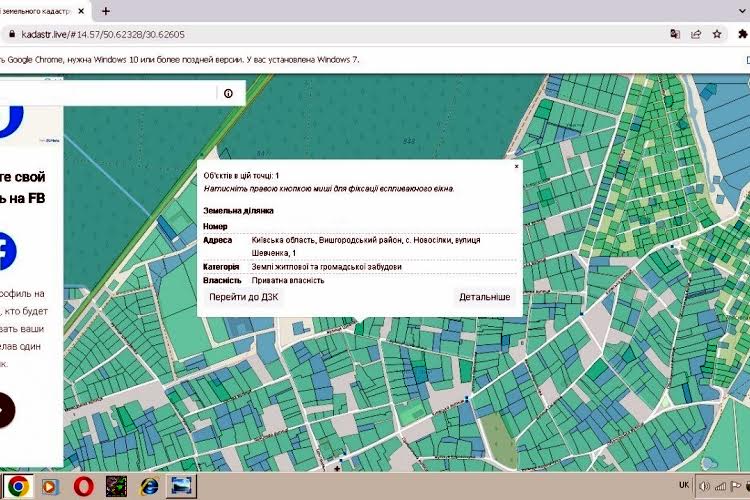This screenshot has width=750, height=500.
Task: Click the Windows 7 Chrome update warning text
Action: (179, 60)
